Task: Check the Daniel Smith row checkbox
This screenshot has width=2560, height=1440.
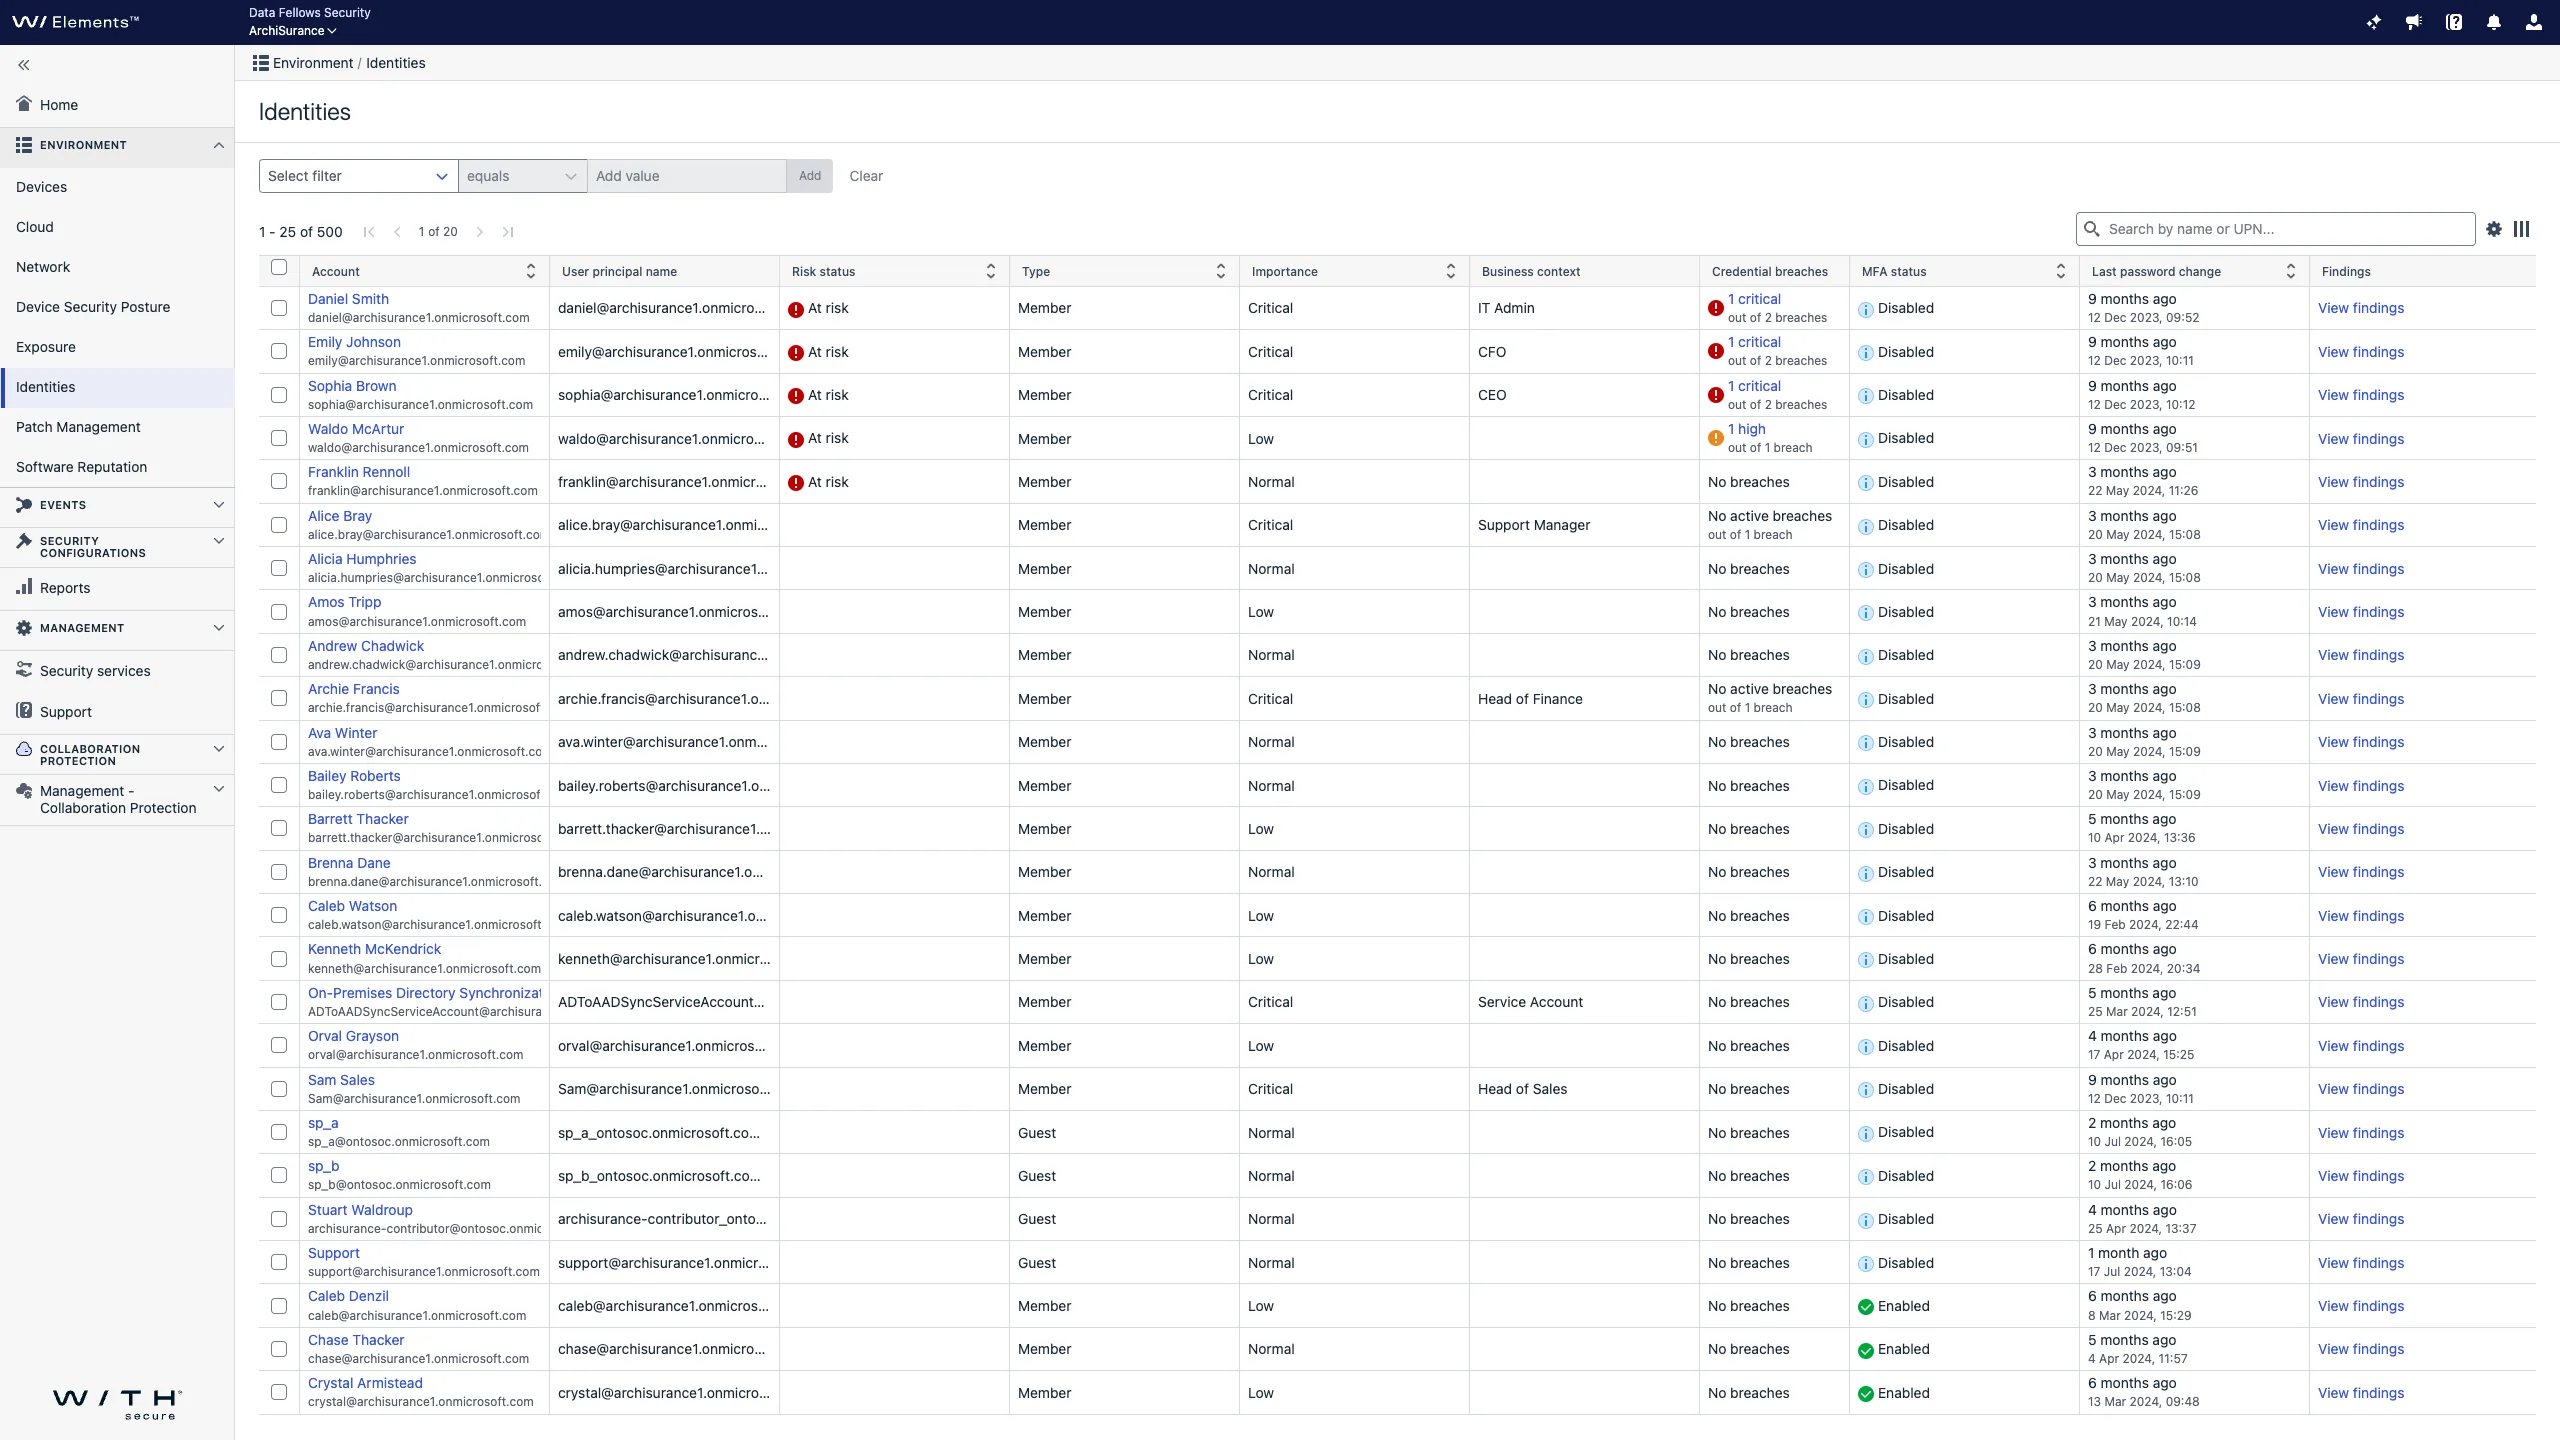Action: [x=279, y=308]
